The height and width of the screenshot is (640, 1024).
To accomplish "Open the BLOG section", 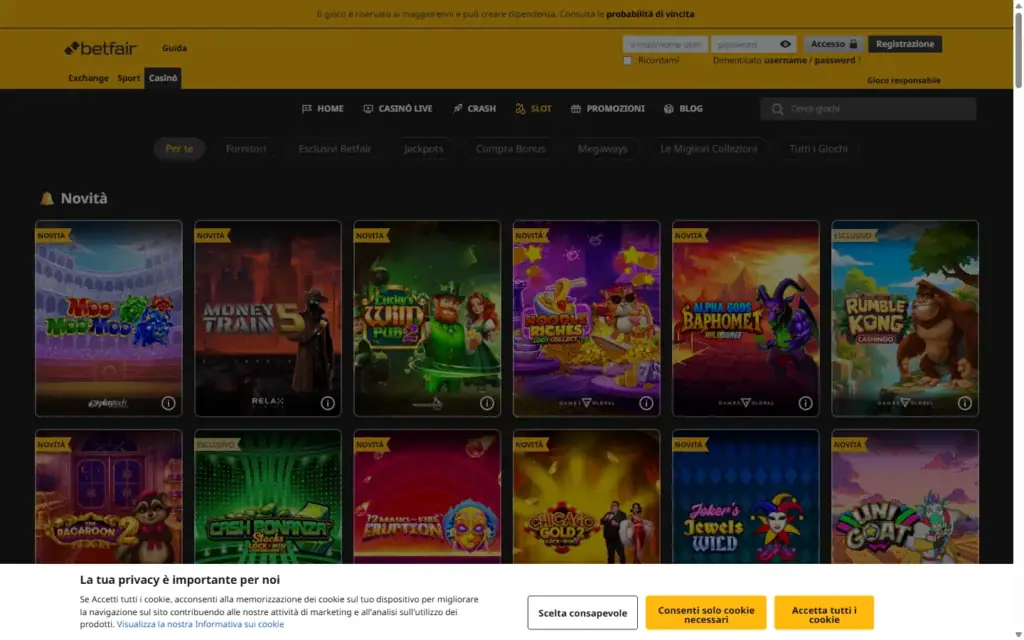I will [x=683, y=108].
